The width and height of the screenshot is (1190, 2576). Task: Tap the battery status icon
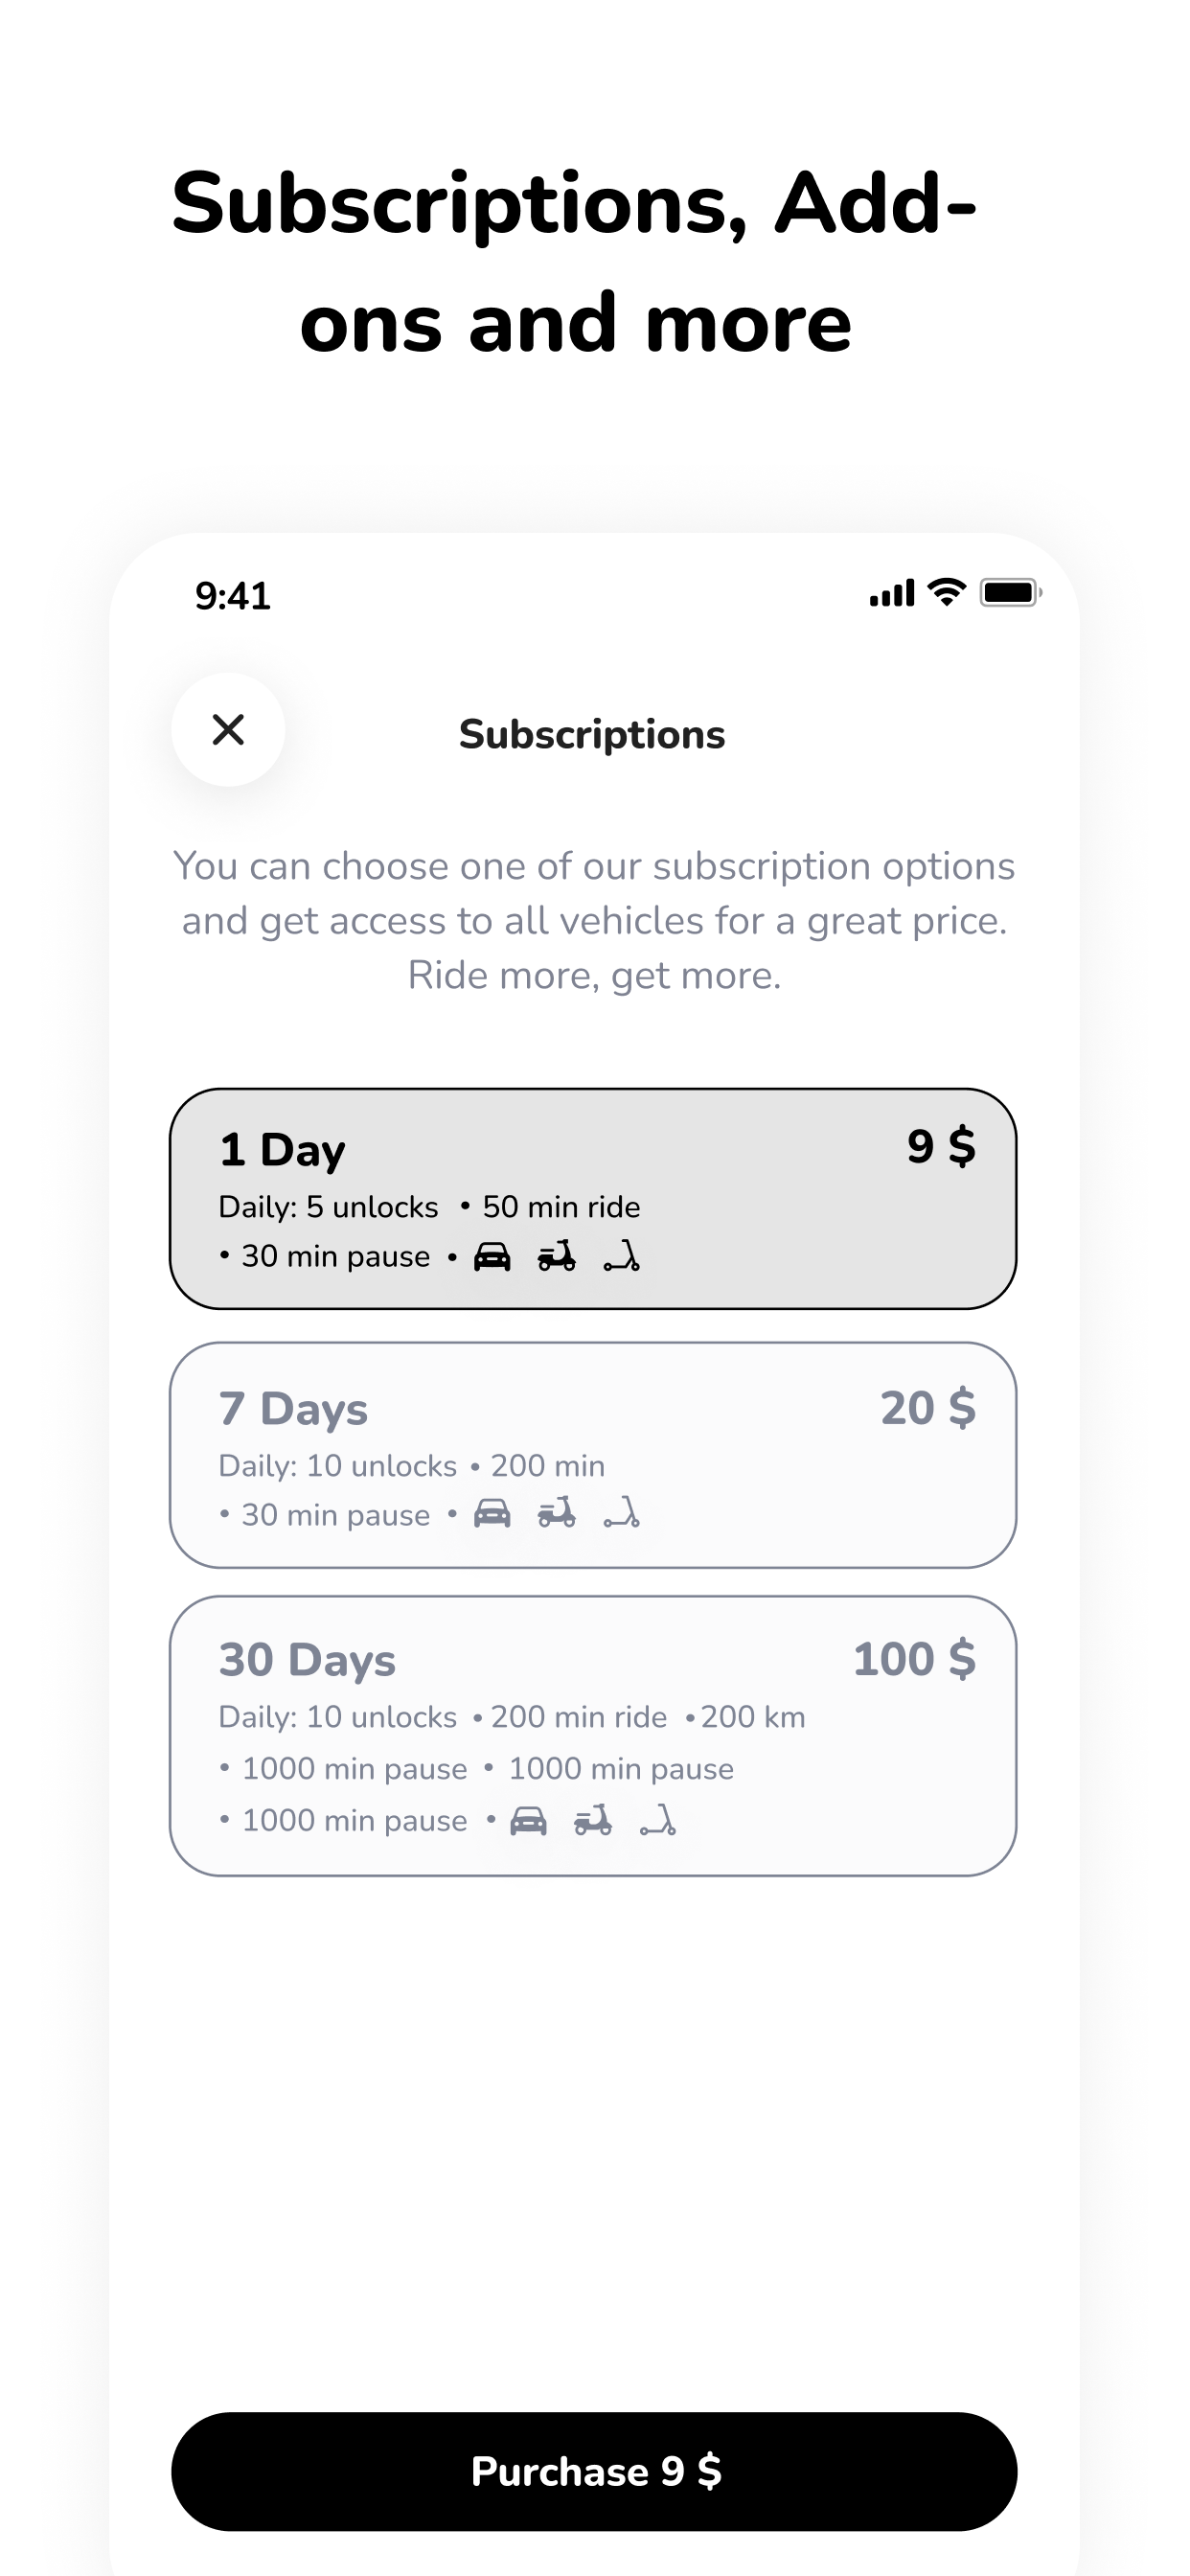coord(1011,593)
